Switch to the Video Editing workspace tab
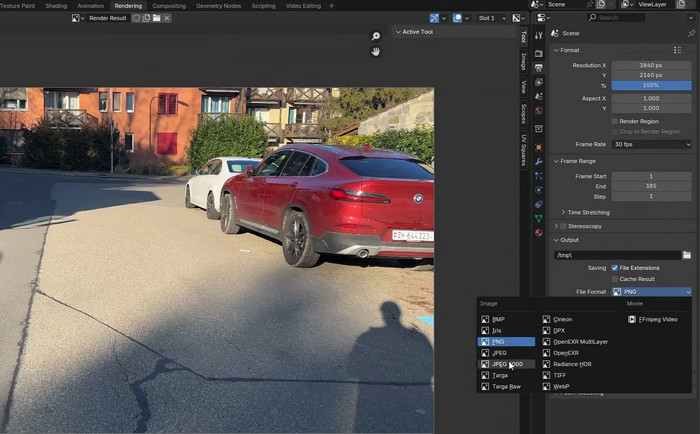Viewport: 700px width, 434px height. coord(303,6)
